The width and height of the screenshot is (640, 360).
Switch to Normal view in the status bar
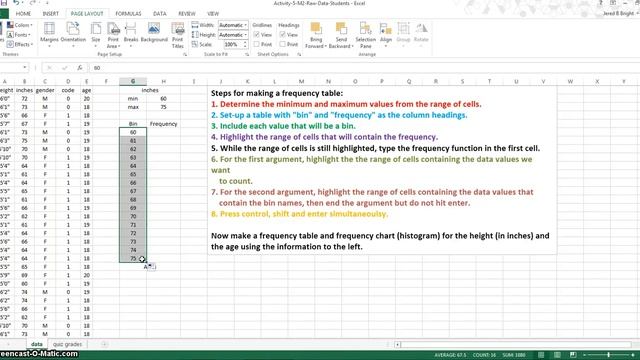(x=541, y=355)
